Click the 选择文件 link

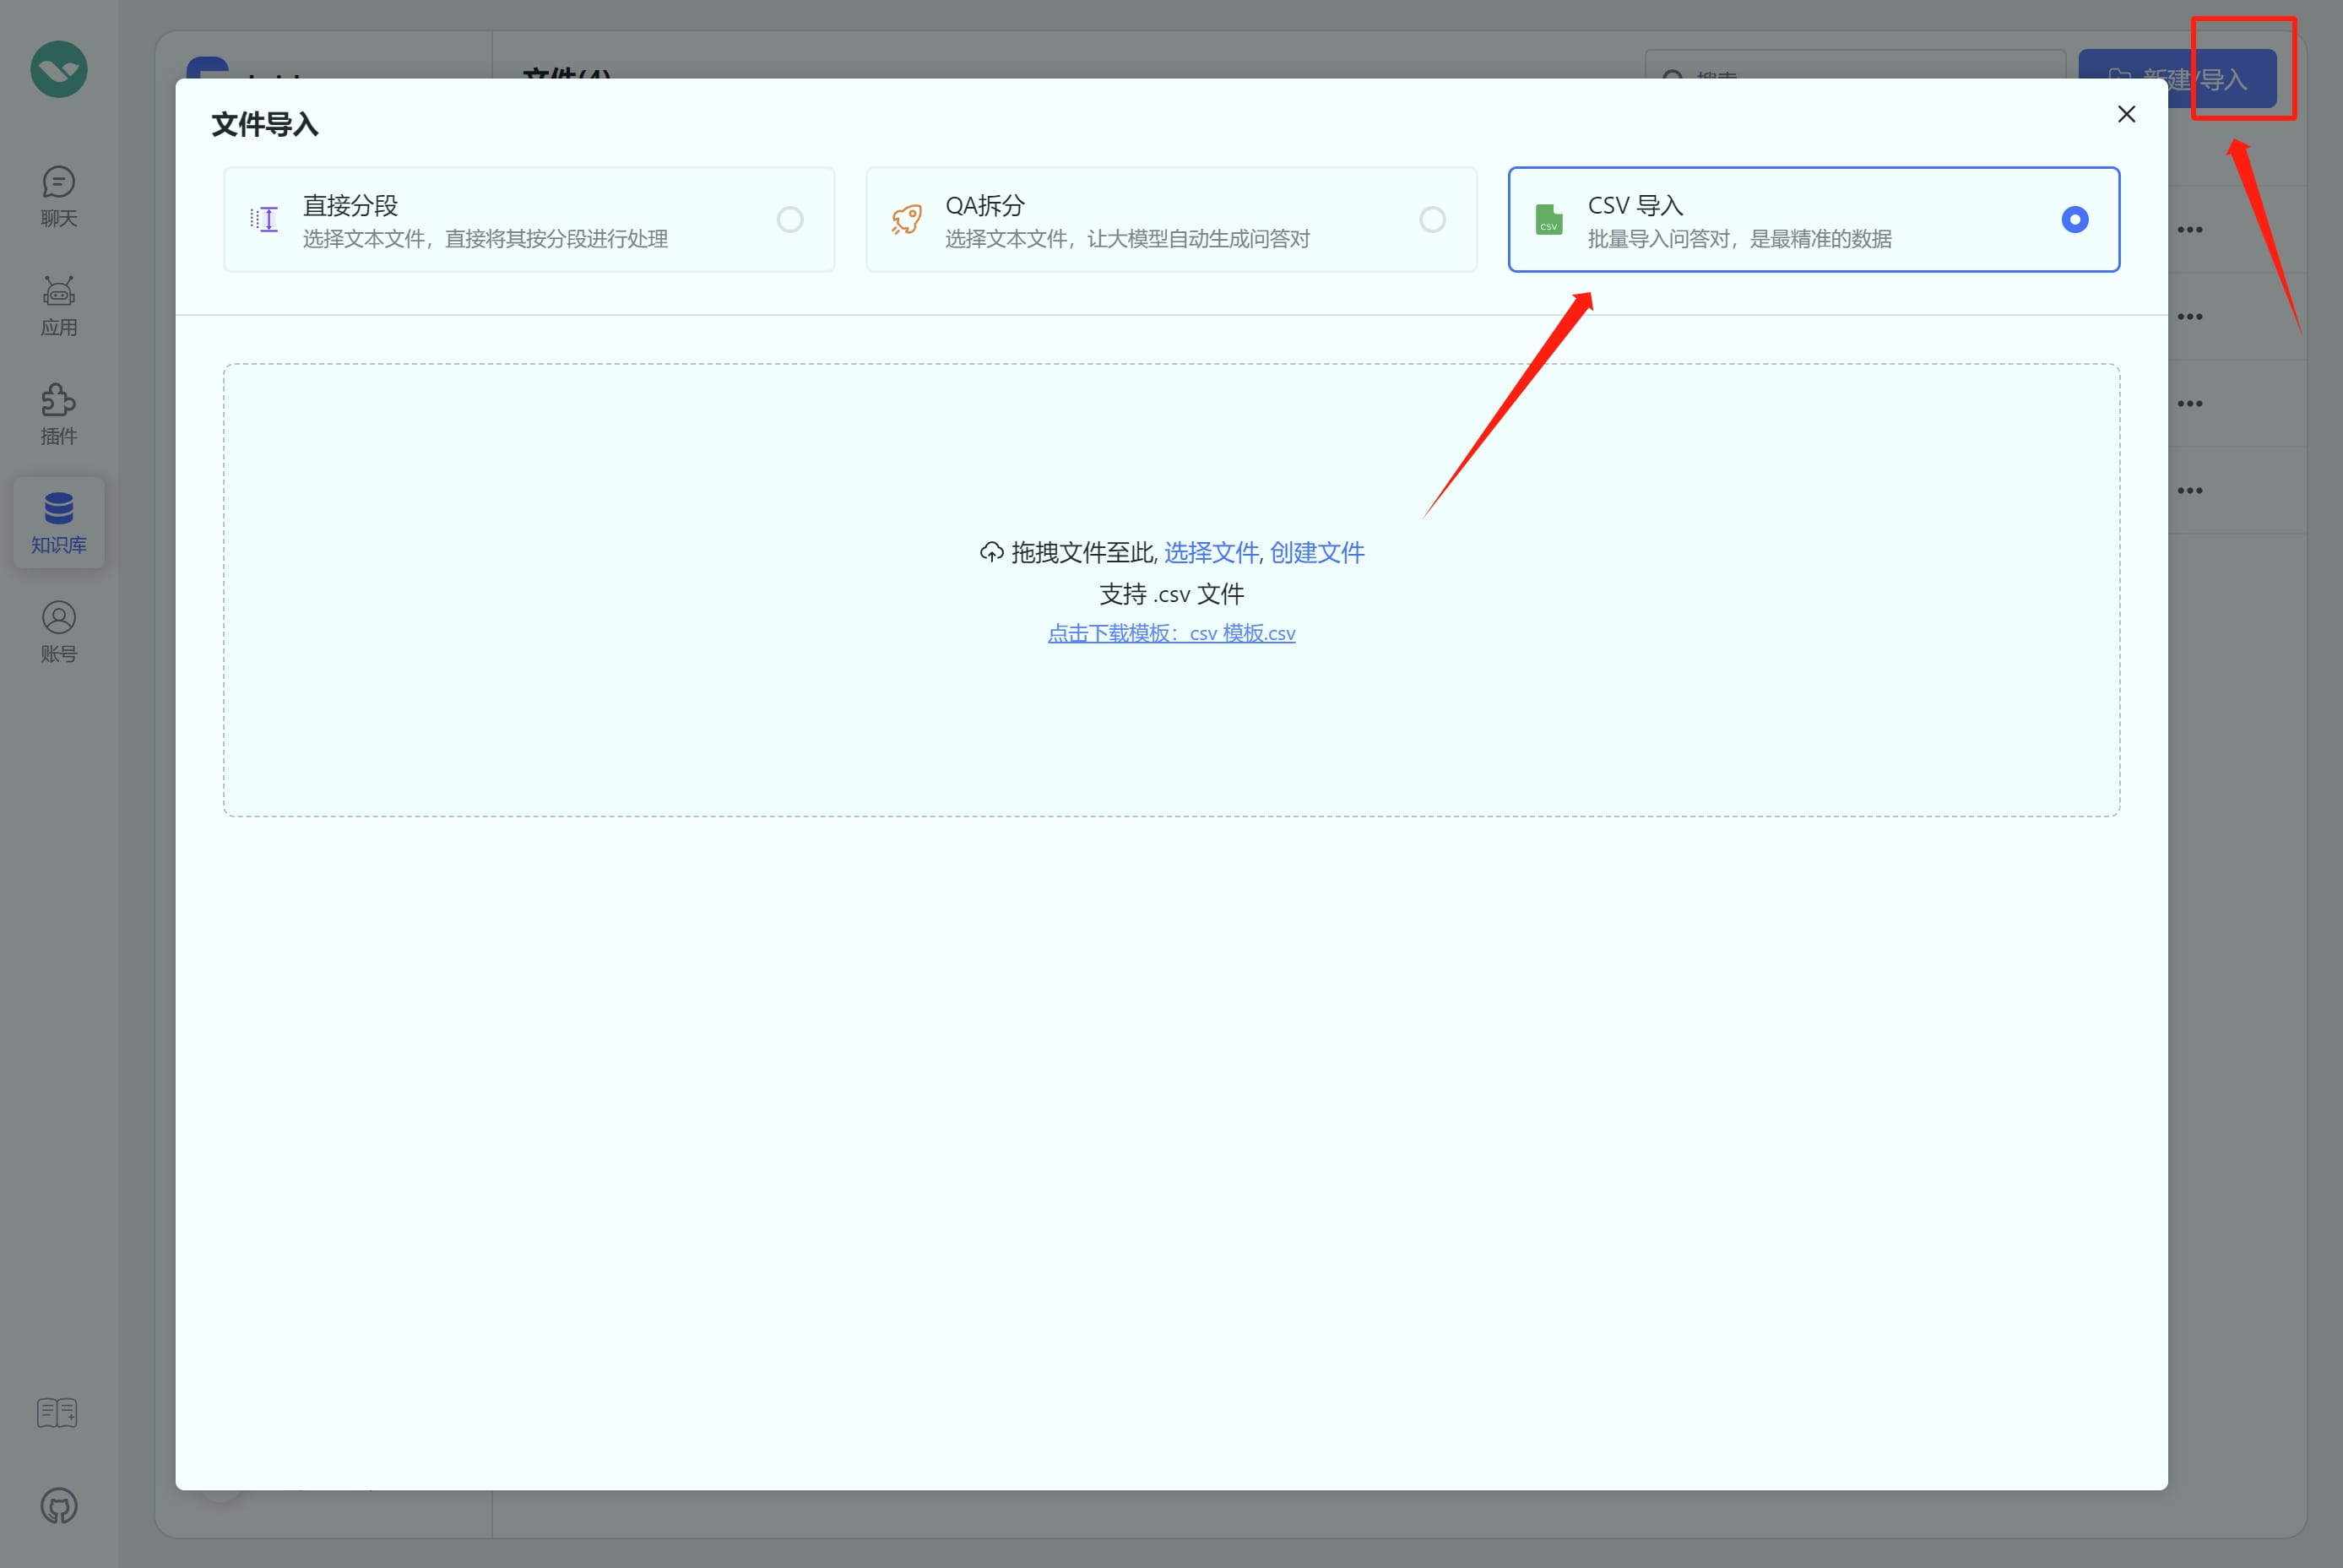(x=1210, y=552)
